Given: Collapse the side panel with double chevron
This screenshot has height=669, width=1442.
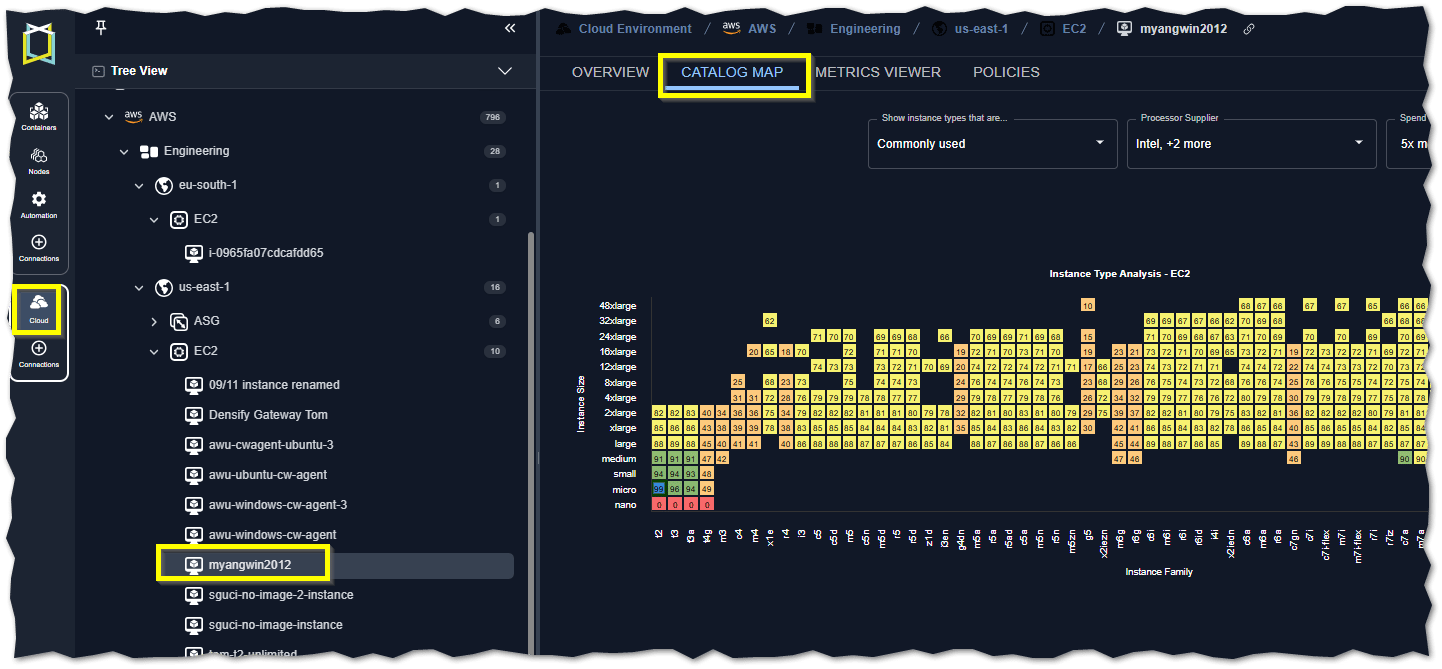Looking at the screenshot, I should pyautogui.click(x=510, y=28).
